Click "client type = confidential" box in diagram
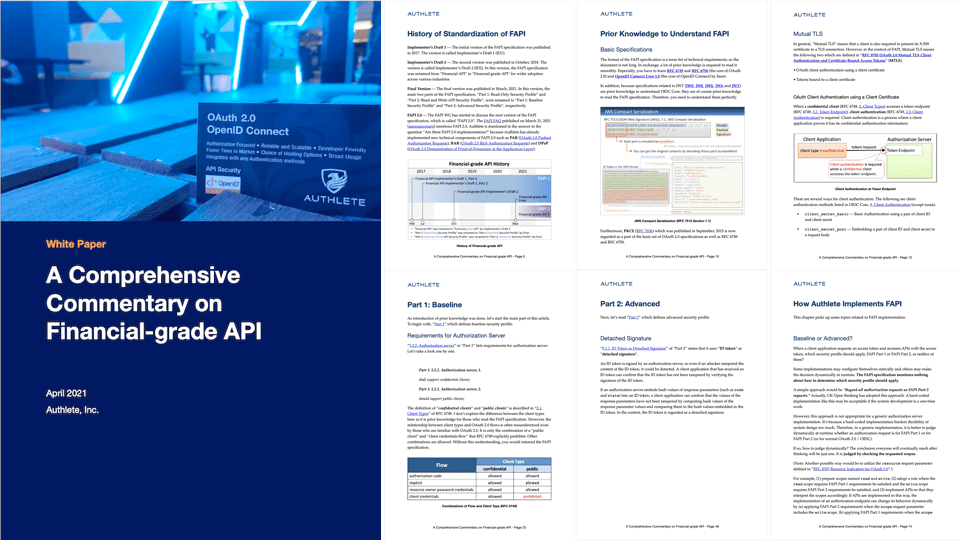 822,151
